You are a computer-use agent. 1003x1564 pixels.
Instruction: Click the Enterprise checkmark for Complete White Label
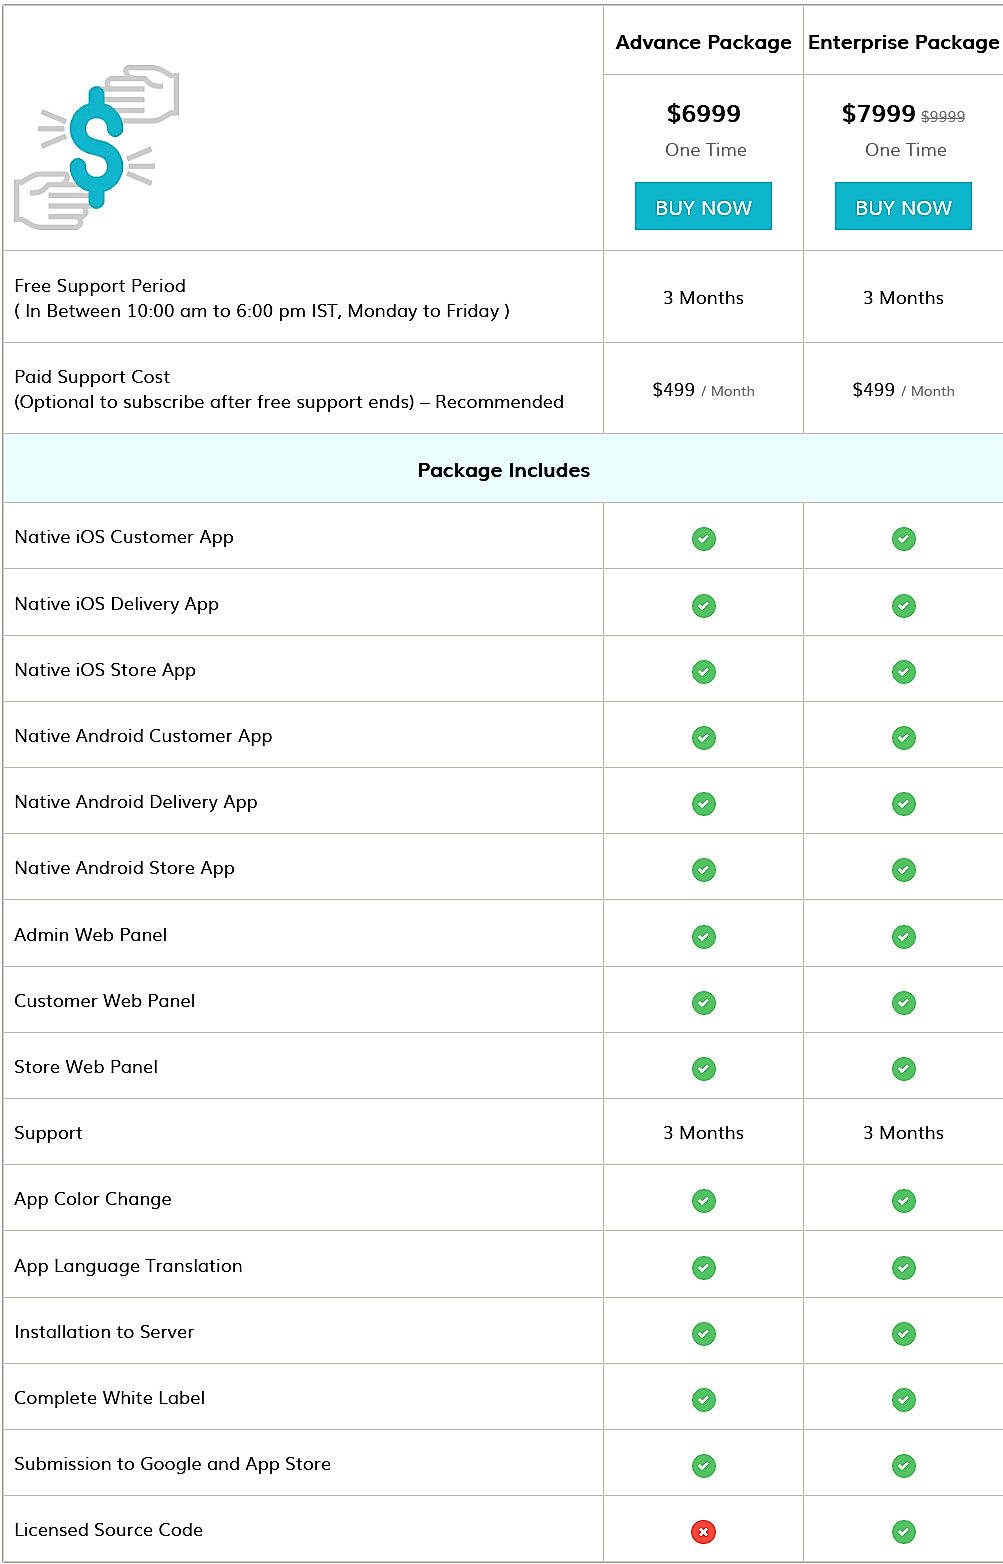[x=904, y=1398]
